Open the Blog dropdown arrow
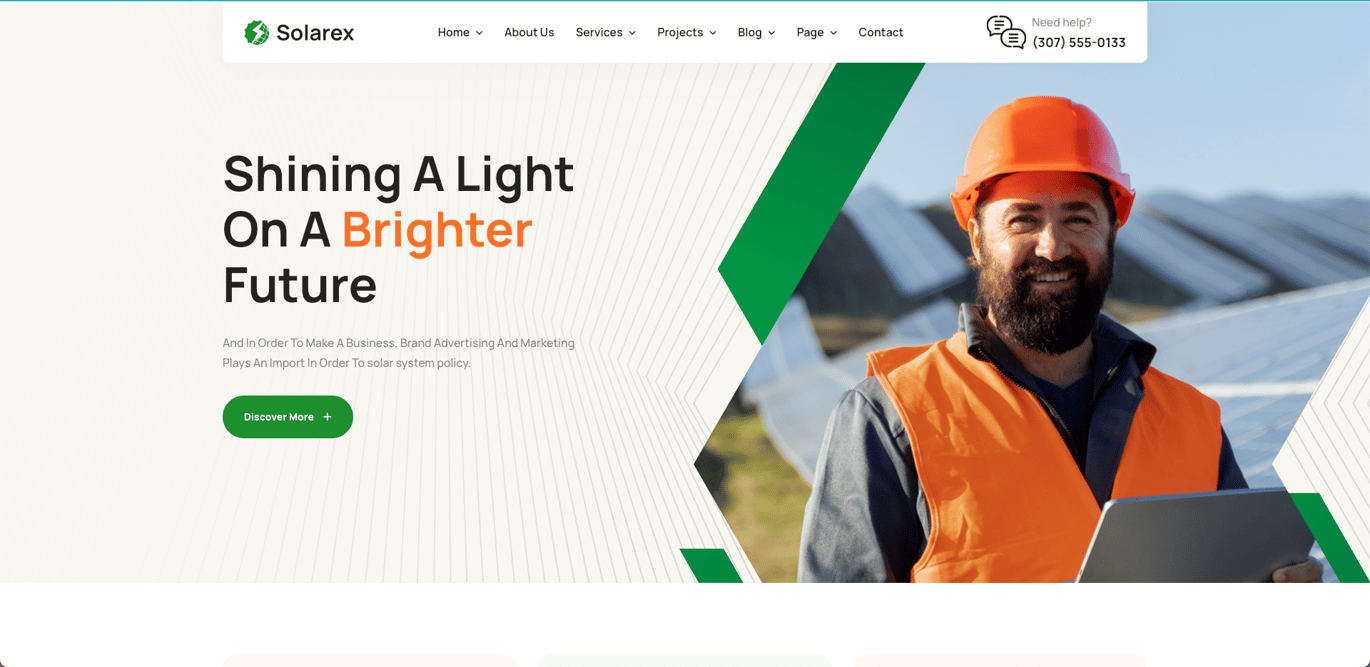 coord(771,33)
